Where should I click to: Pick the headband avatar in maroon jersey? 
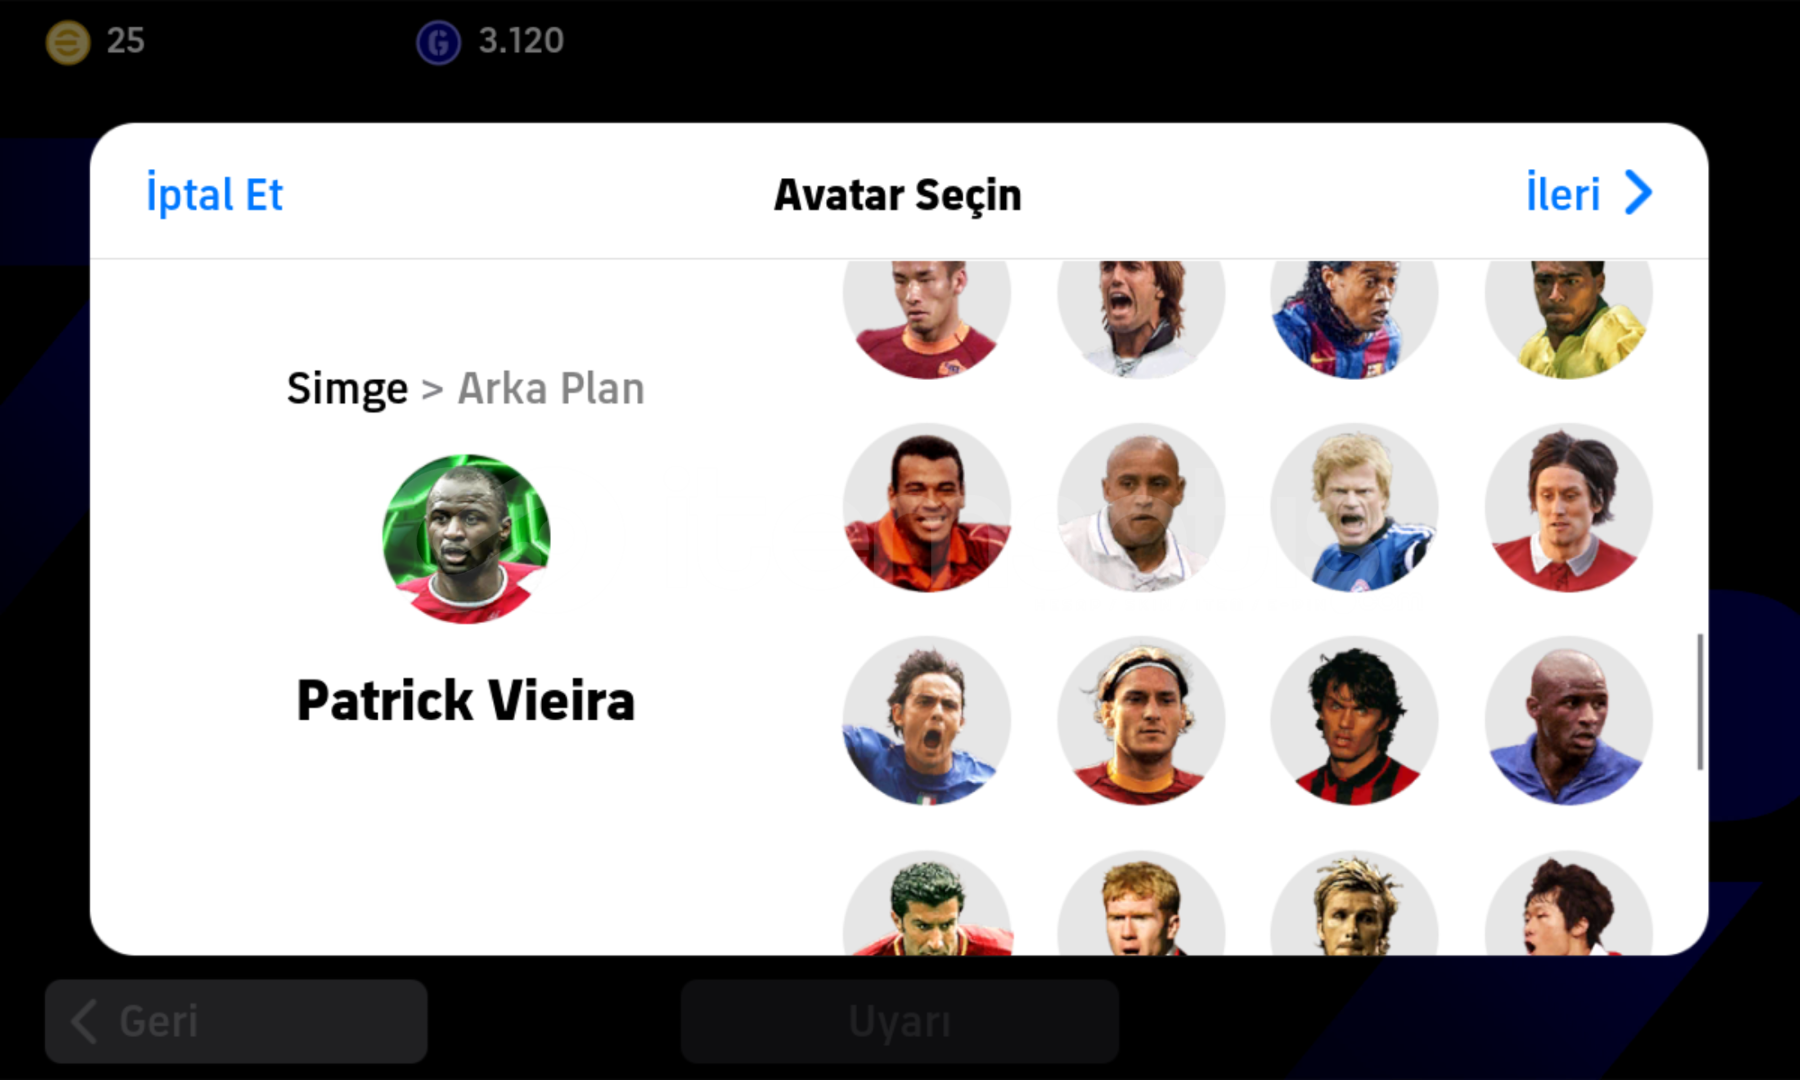coord(1141,721)
